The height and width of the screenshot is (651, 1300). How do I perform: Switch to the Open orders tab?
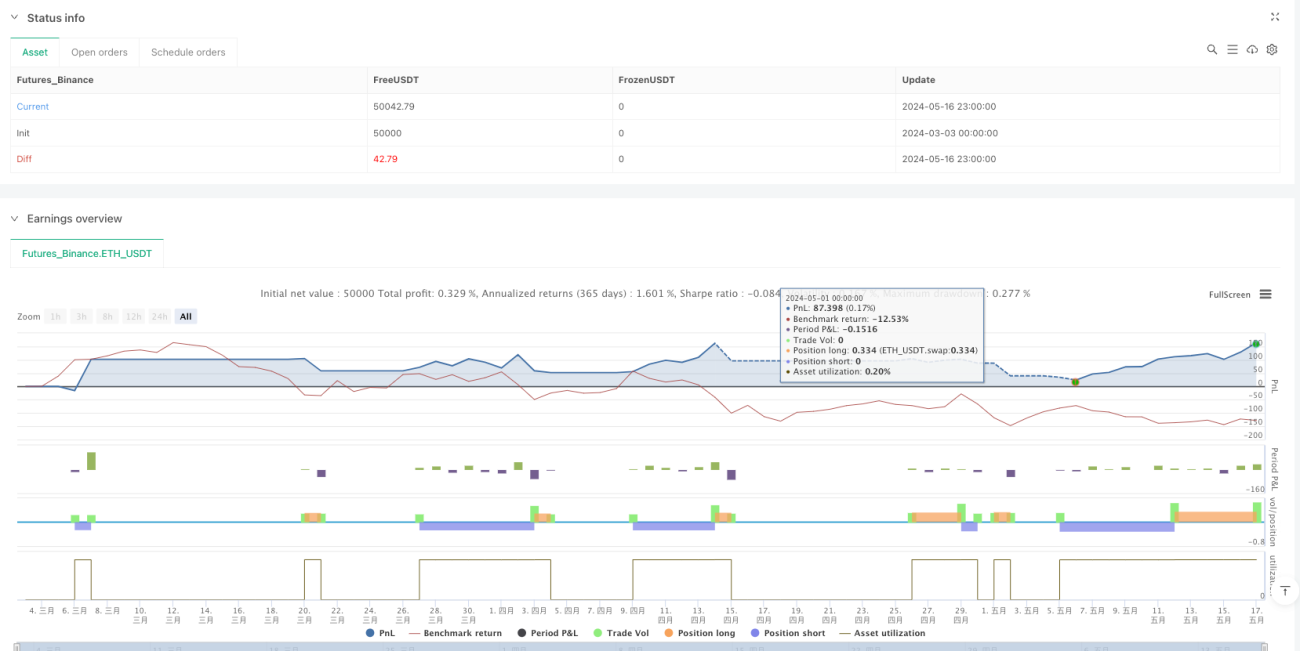point(99,52)
